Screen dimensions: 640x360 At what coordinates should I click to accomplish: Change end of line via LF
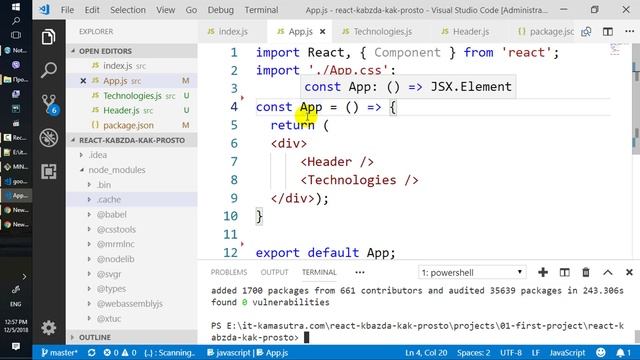(536, 353)
